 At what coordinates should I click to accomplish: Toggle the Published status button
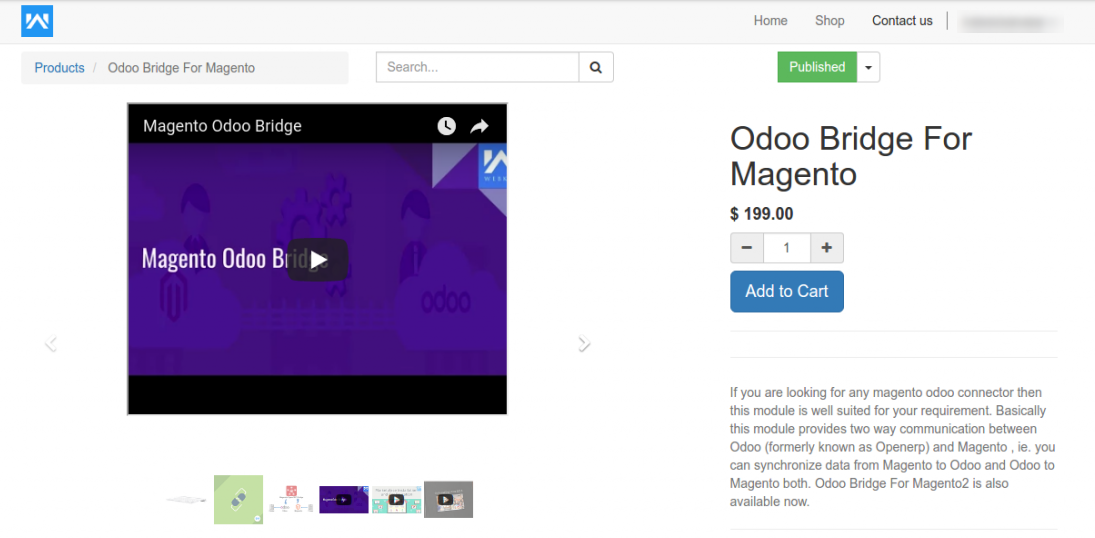pyautogui.click(x=817, y=67)
